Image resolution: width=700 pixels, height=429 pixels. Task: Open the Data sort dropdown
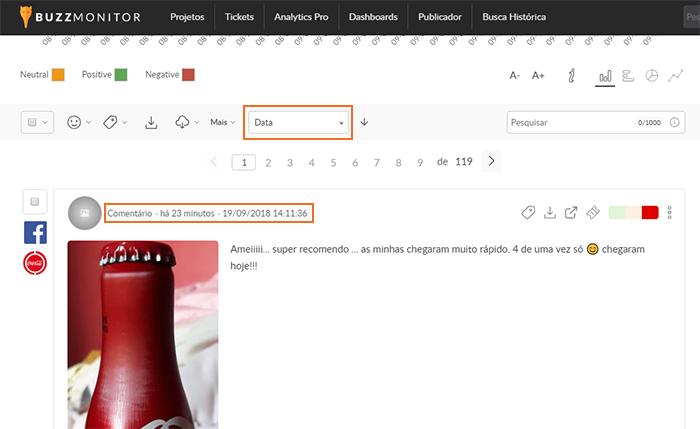pos(299,122)
